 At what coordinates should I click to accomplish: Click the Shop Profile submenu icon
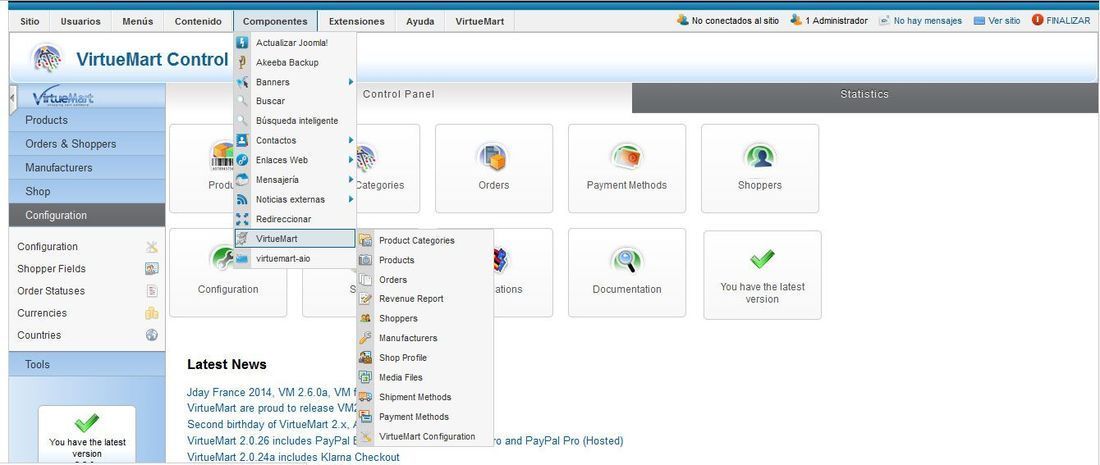(365, 358)
